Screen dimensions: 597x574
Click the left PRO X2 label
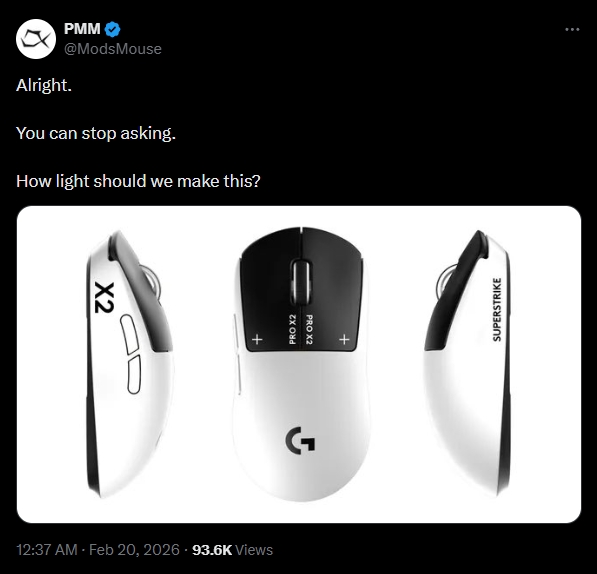(292, 329)
